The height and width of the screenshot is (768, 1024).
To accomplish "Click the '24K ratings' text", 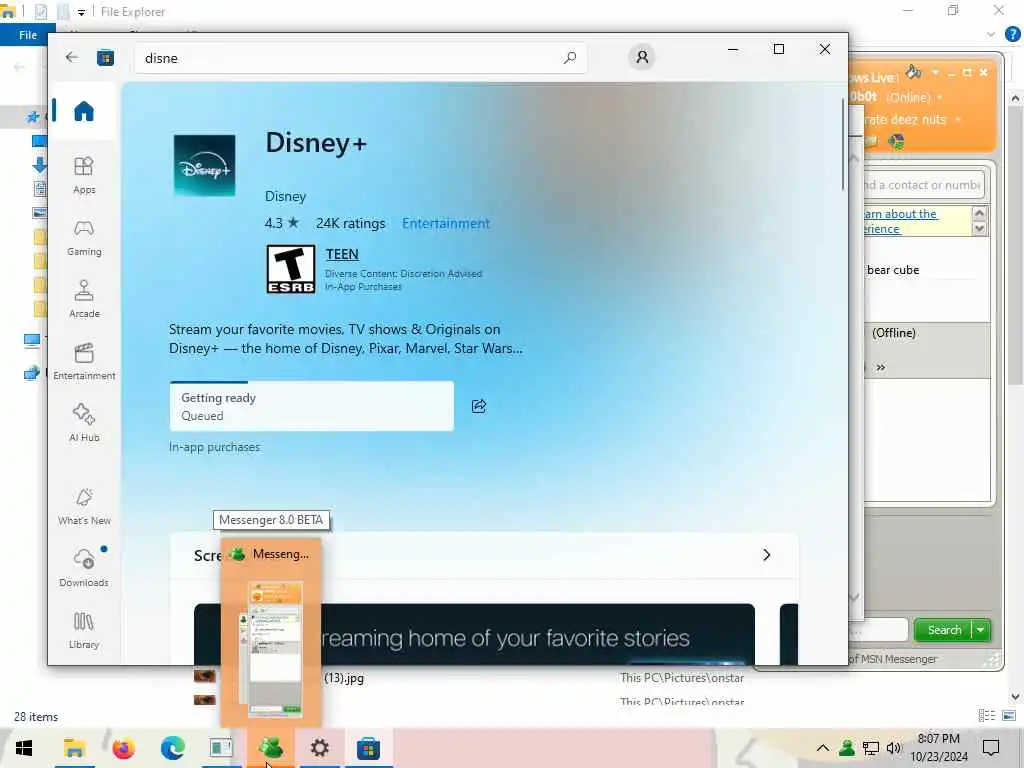I will click(351, 223).
